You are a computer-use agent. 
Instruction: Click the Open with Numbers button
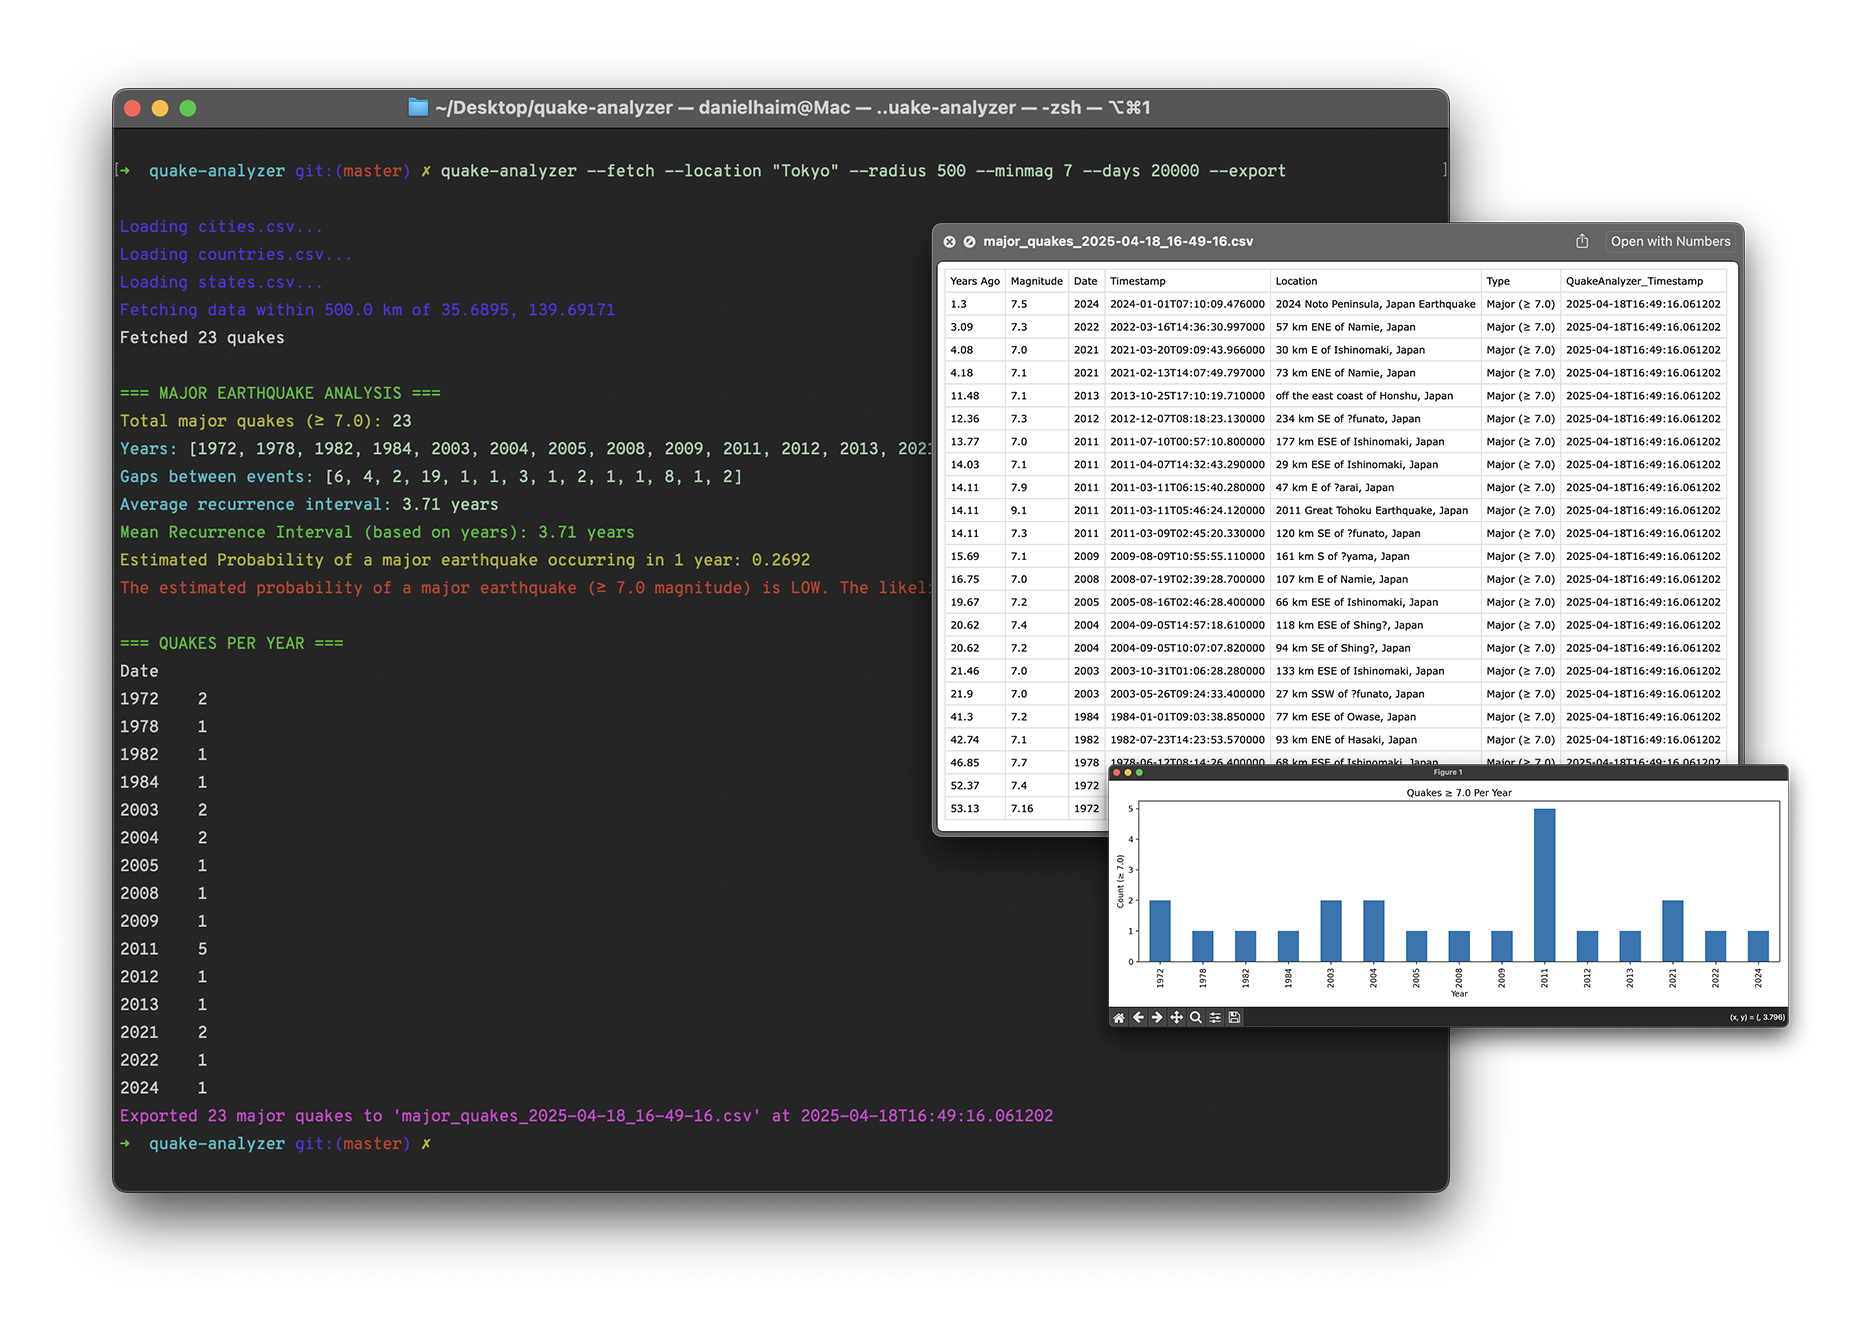pyautogui.click(x=1670, y=241)
